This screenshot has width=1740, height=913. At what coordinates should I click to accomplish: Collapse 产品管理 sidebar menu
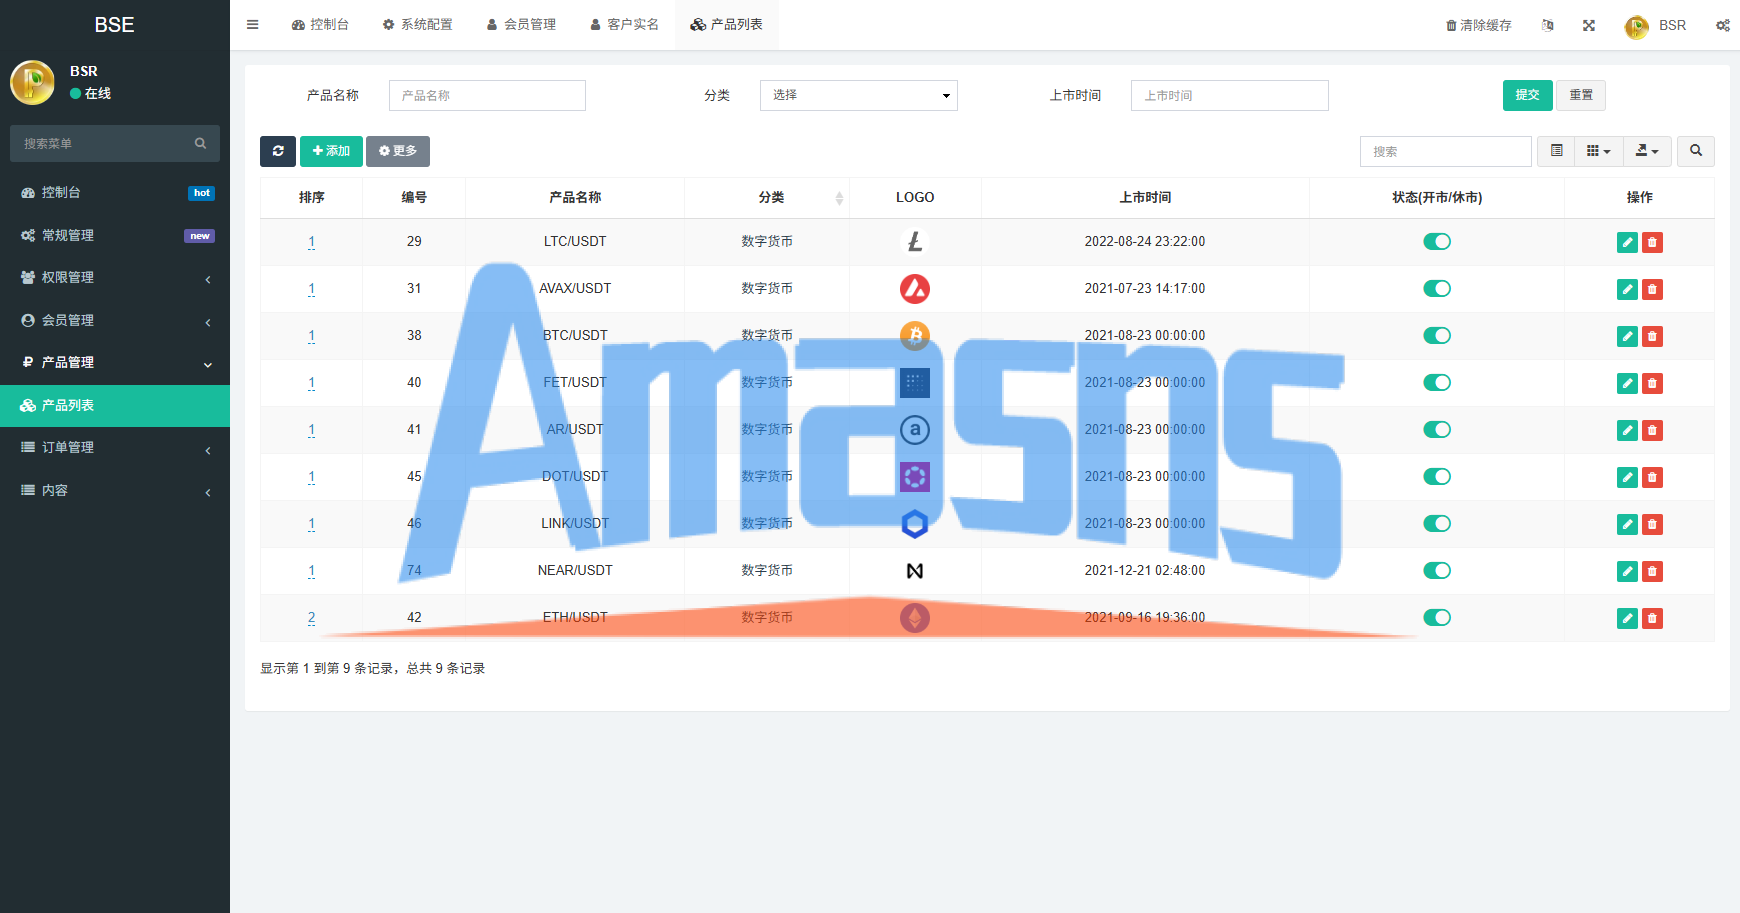tap(115, 362)
